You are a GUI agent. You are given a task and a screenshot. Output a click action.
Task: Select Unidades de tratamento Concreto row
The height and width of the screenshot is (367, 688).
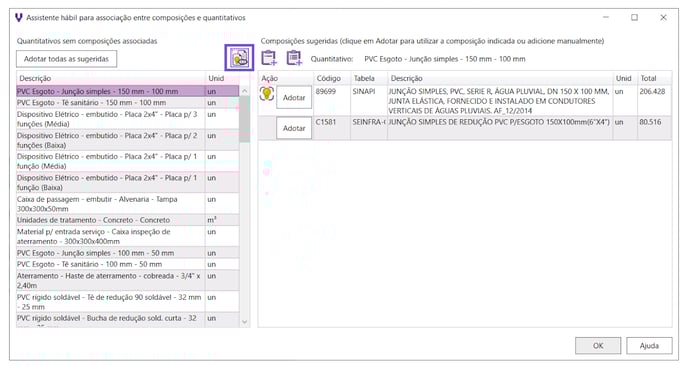128,220
